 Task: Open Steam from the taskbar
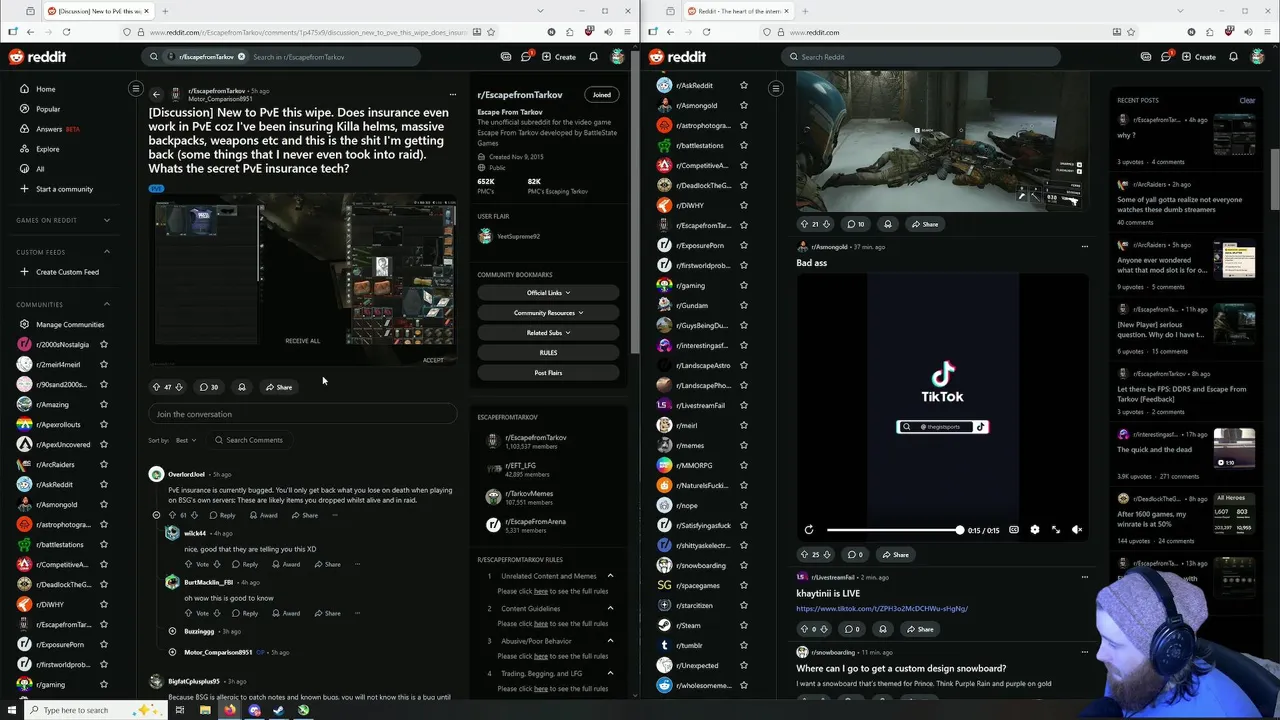tap(279, 710)
